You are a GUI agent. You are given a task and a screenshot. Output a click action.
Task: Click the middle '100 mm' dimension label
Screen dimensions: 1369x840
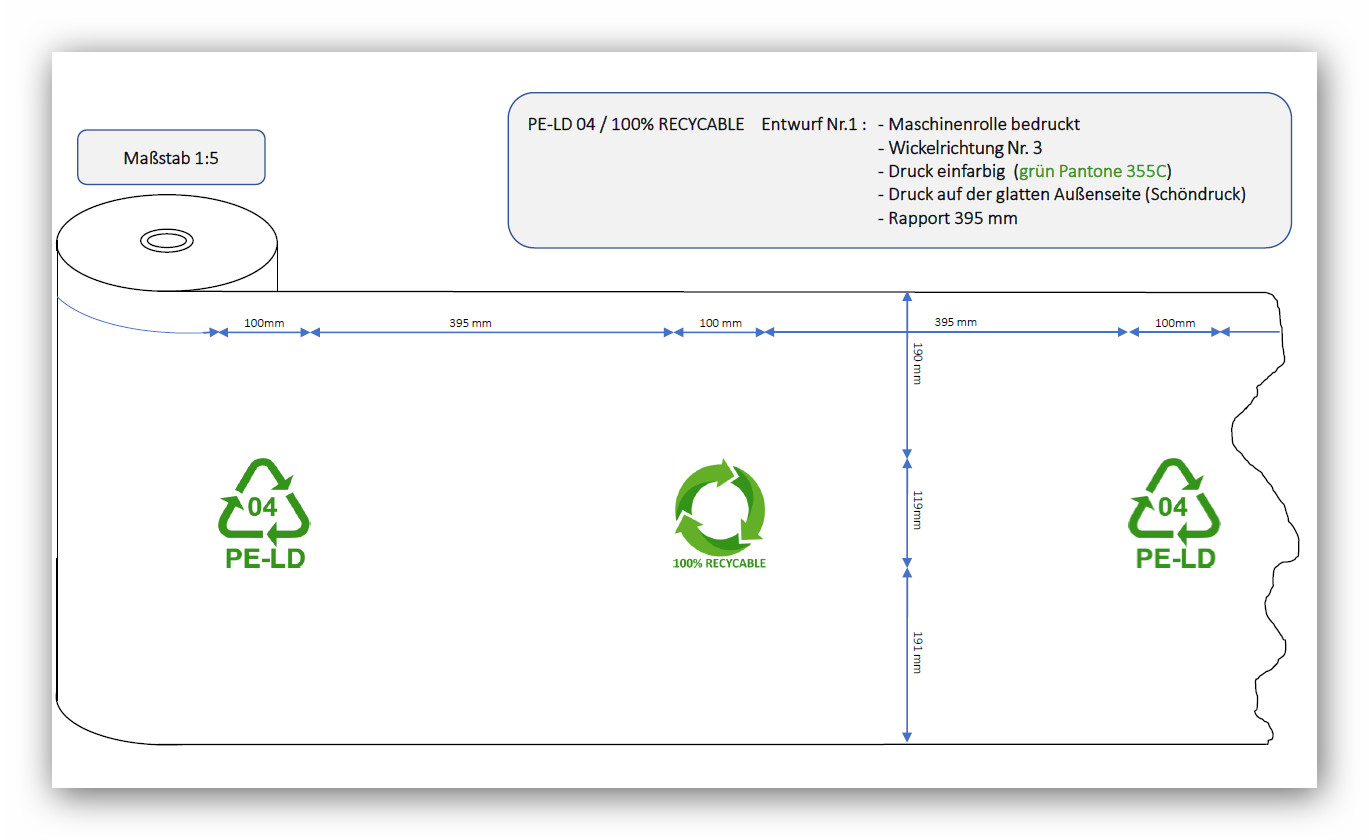pyautogui.click(x=720, y=323)
